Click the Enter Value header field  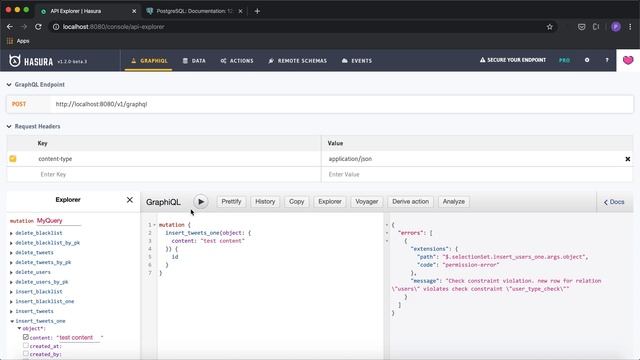tap(477, 174)
